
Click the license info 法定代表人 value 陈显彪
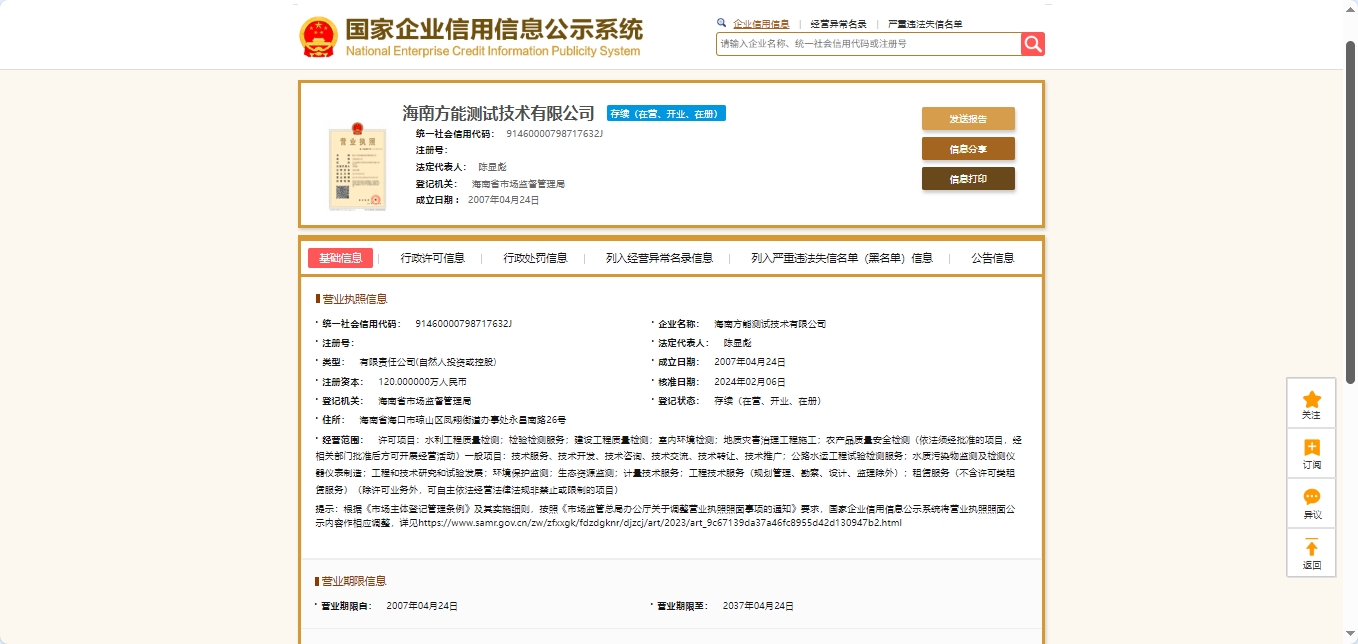click(x=738, y=343)
